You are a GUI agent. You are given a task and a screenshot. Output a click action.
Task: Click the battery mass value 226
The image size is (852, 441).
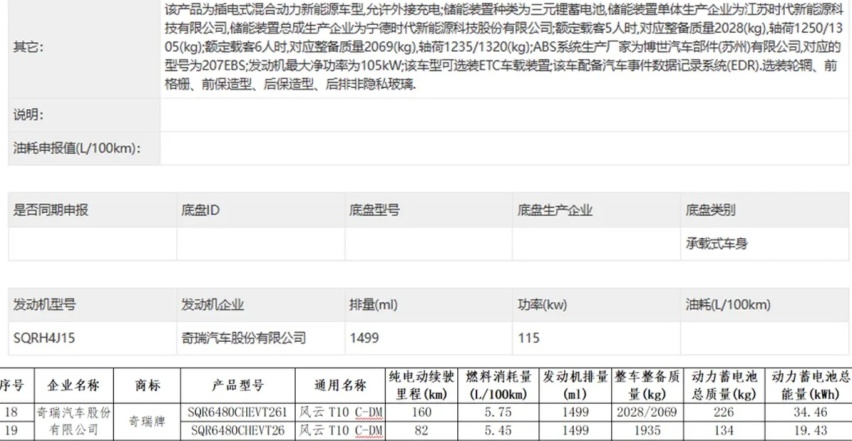click(x=724, y=413)
